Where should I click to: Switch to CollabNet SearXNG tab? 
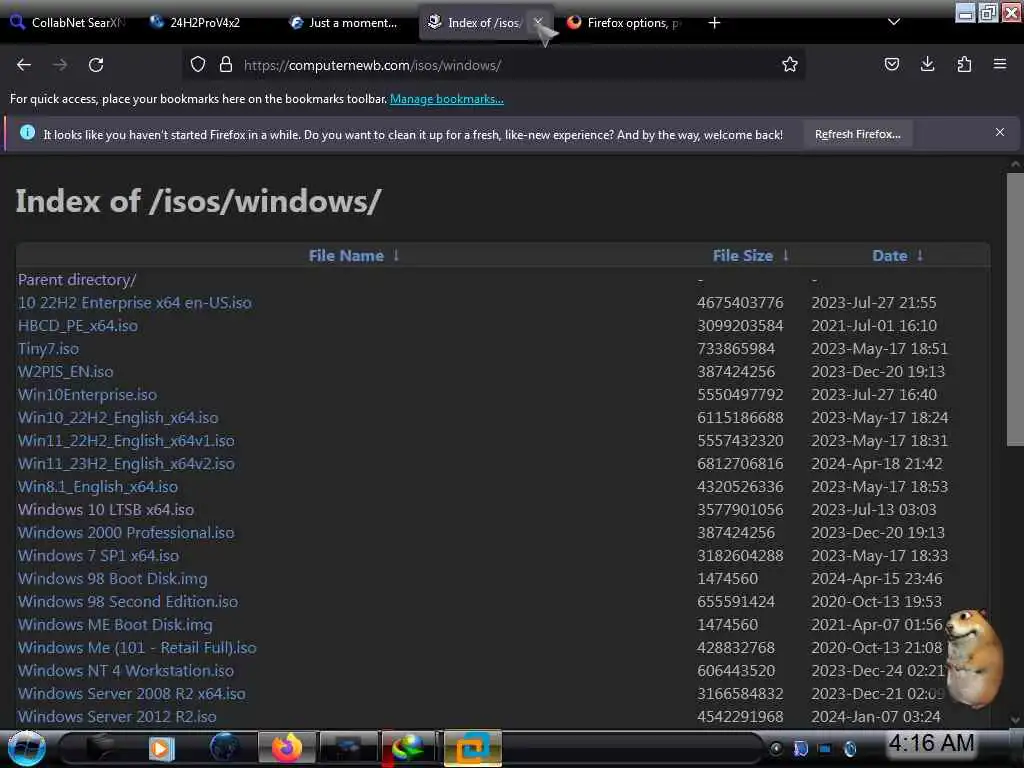[69, 23]
